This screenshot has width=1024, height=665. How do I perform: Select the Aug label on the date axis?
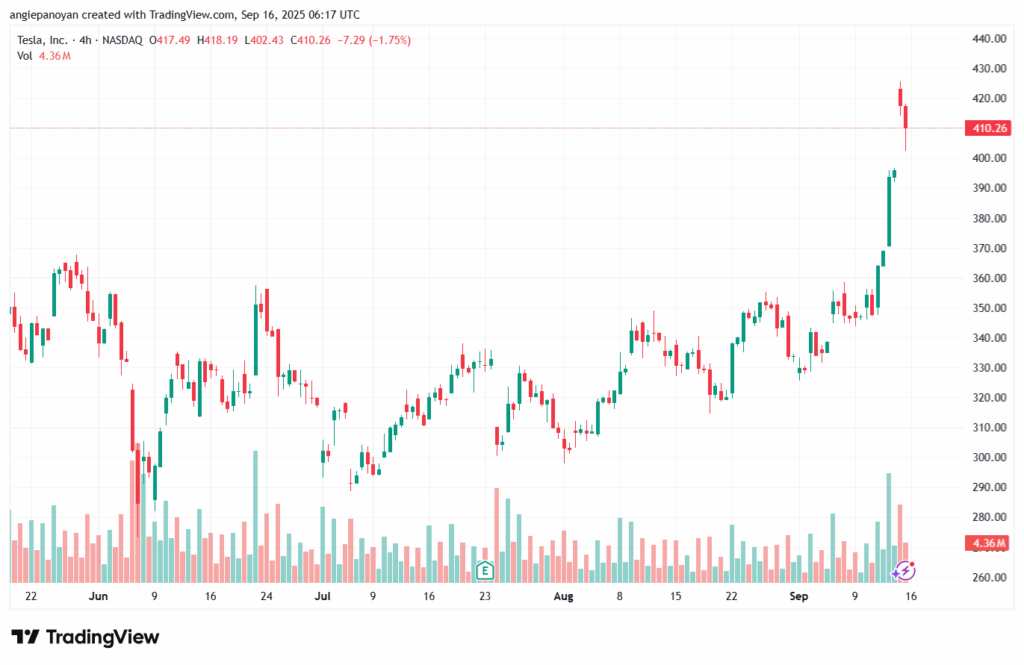[563, 596]
